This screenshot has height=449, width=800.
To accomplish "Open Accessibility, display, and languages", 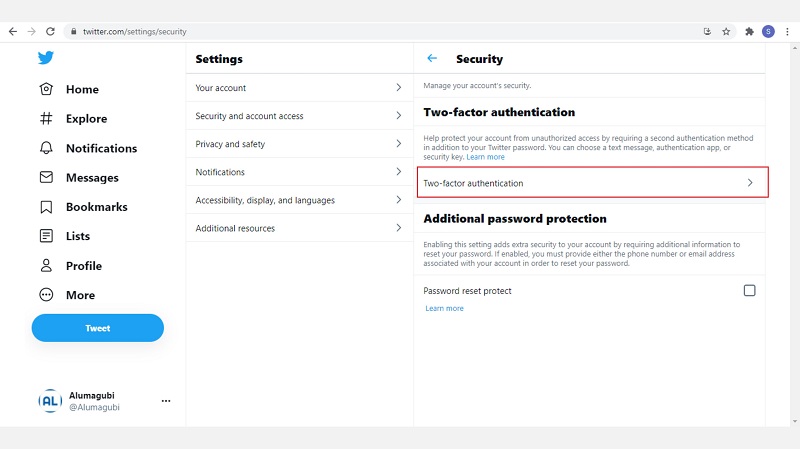I will [x=265, y=200].
